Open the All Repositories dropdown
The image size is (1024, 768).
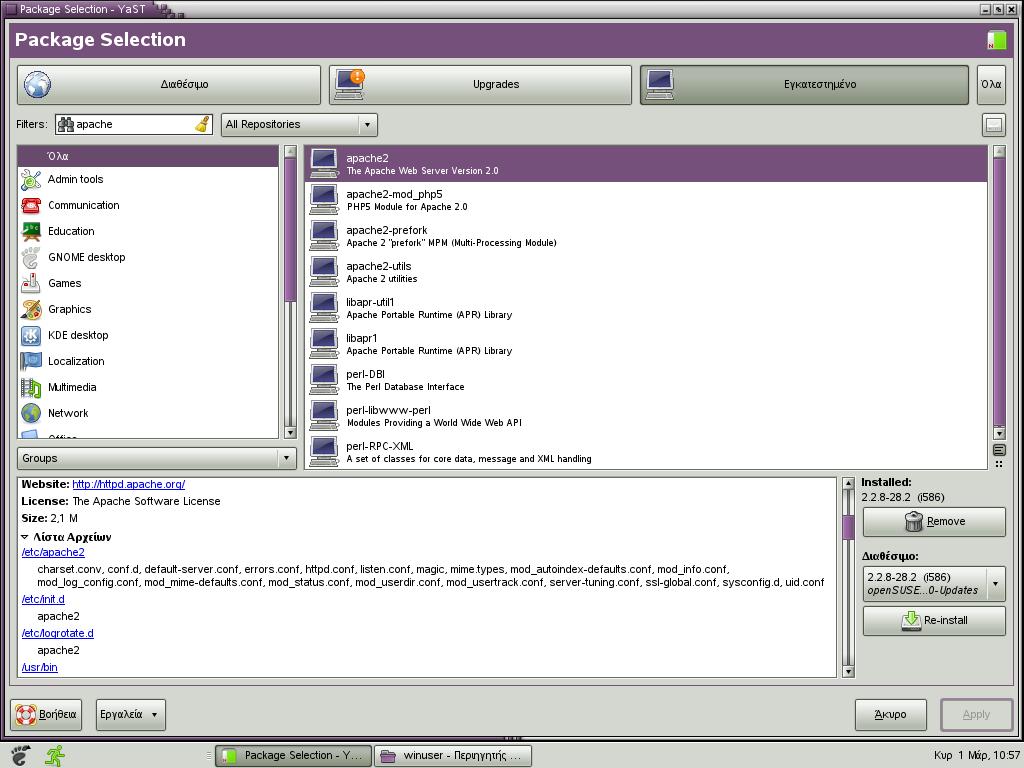point(300,124)
